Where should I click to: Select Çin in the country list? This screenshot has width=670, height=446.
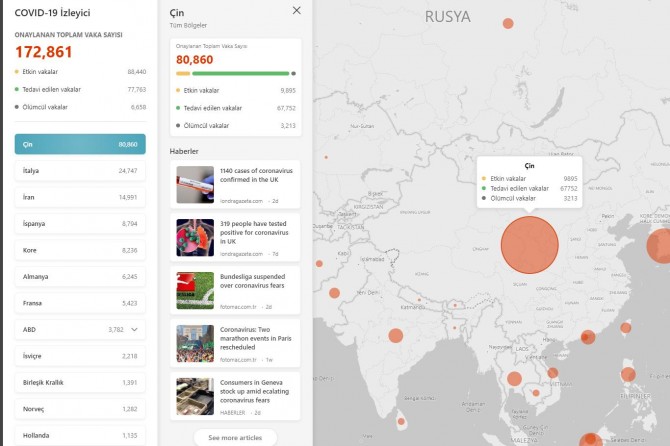80,144
